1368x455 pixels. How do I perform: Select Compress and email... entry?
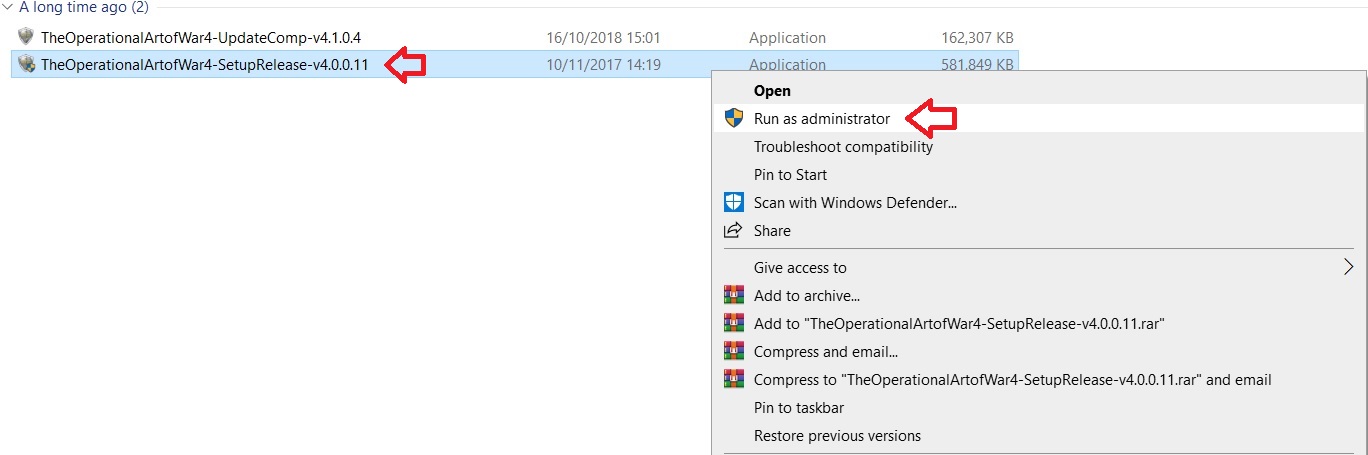coord(826,352)
